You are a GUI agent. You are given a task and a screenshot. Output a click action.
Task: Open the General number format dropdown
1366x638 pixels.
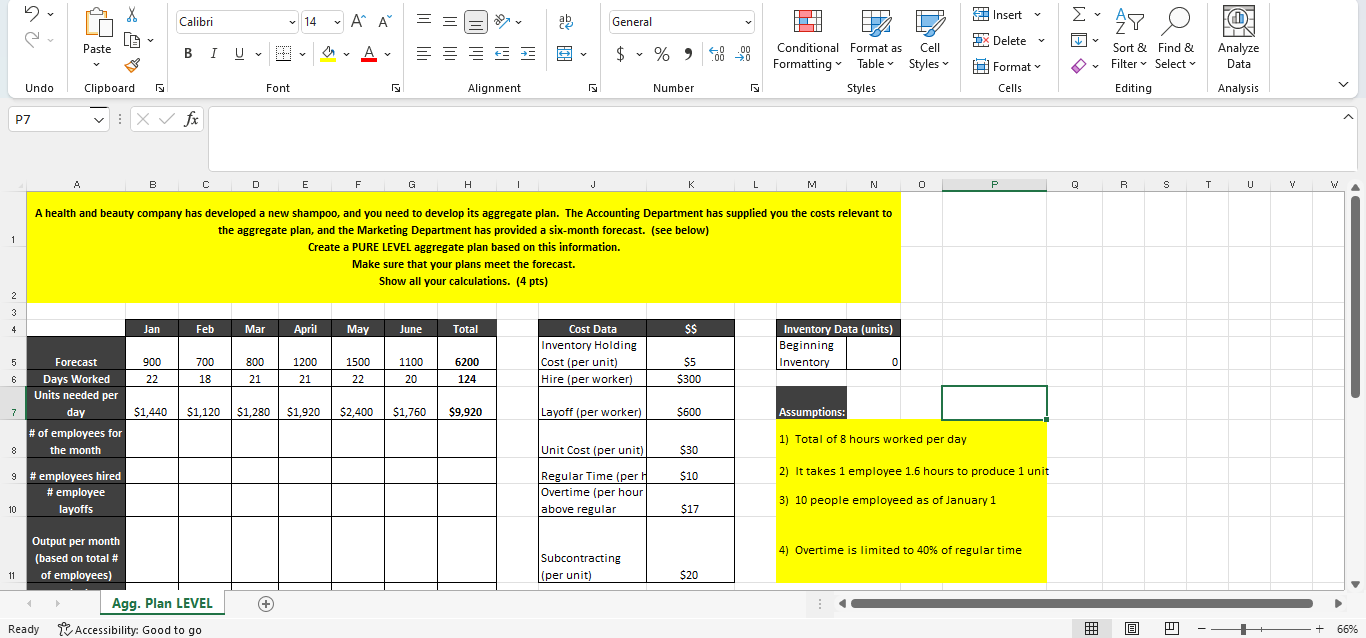click(x=680, y=21)
